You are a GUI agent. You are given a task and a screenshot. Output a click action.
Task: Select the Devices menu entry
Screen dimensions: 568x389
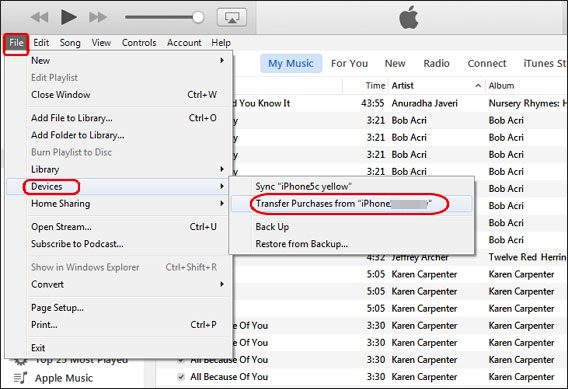pyautogui.click(x=118, y=186)
